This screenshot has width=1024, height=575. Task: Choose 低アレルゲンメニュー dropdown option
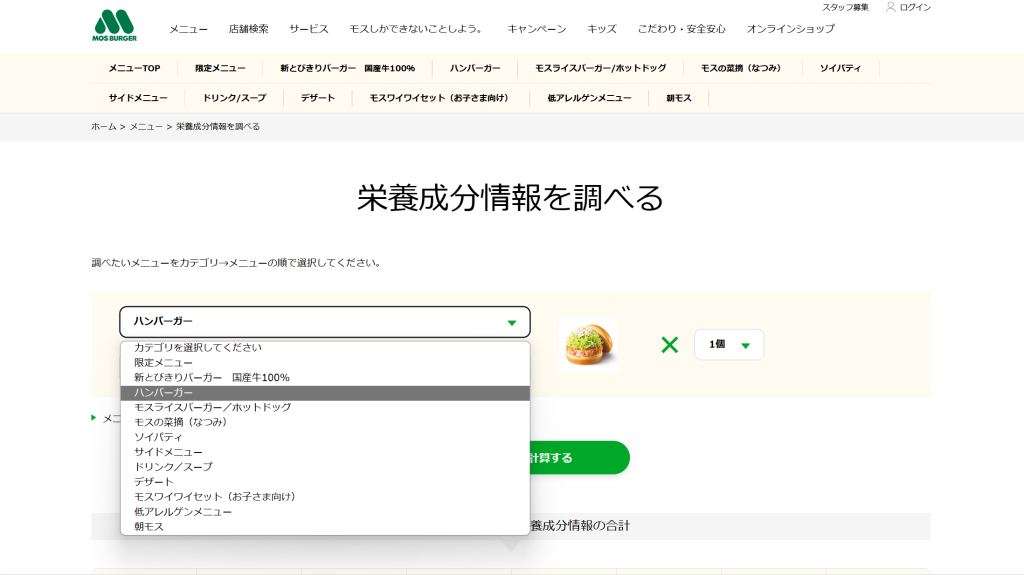[x=183, y=511]
